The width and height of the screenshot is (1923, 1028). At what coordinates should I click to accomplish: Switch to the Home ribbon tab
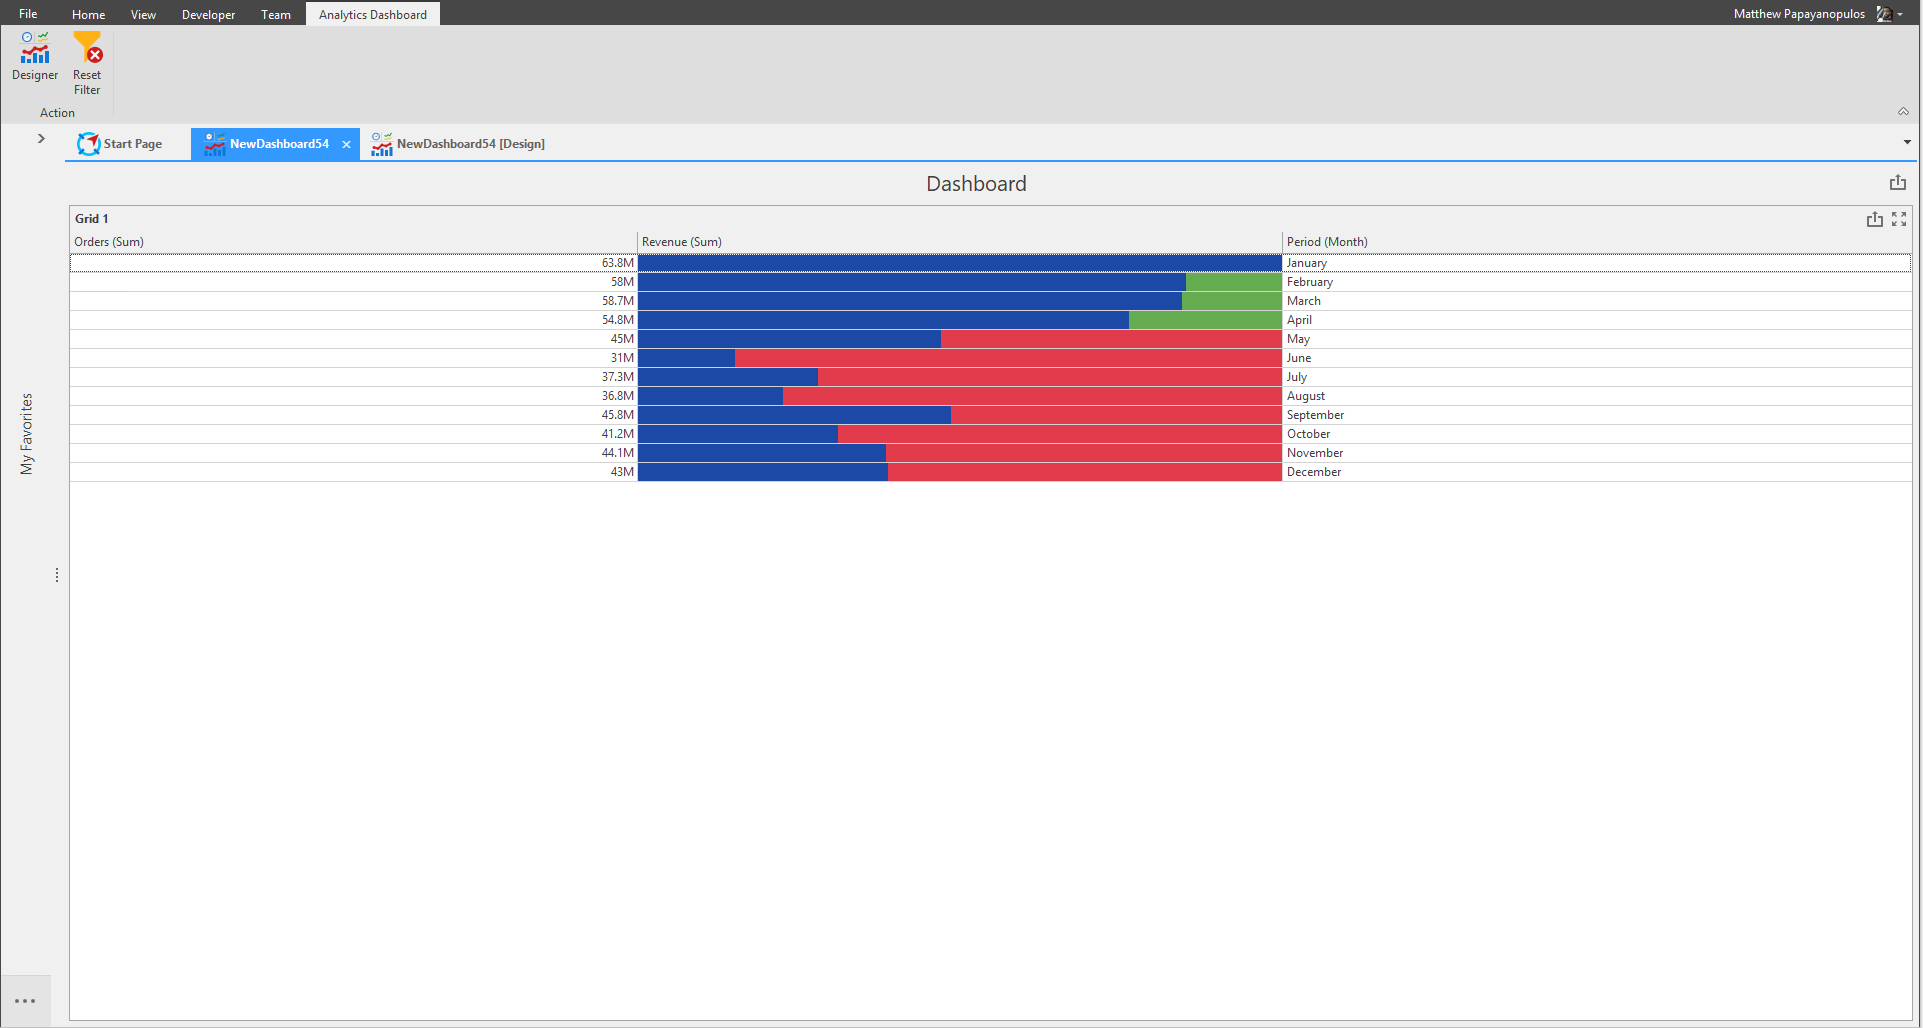(88, 14)
